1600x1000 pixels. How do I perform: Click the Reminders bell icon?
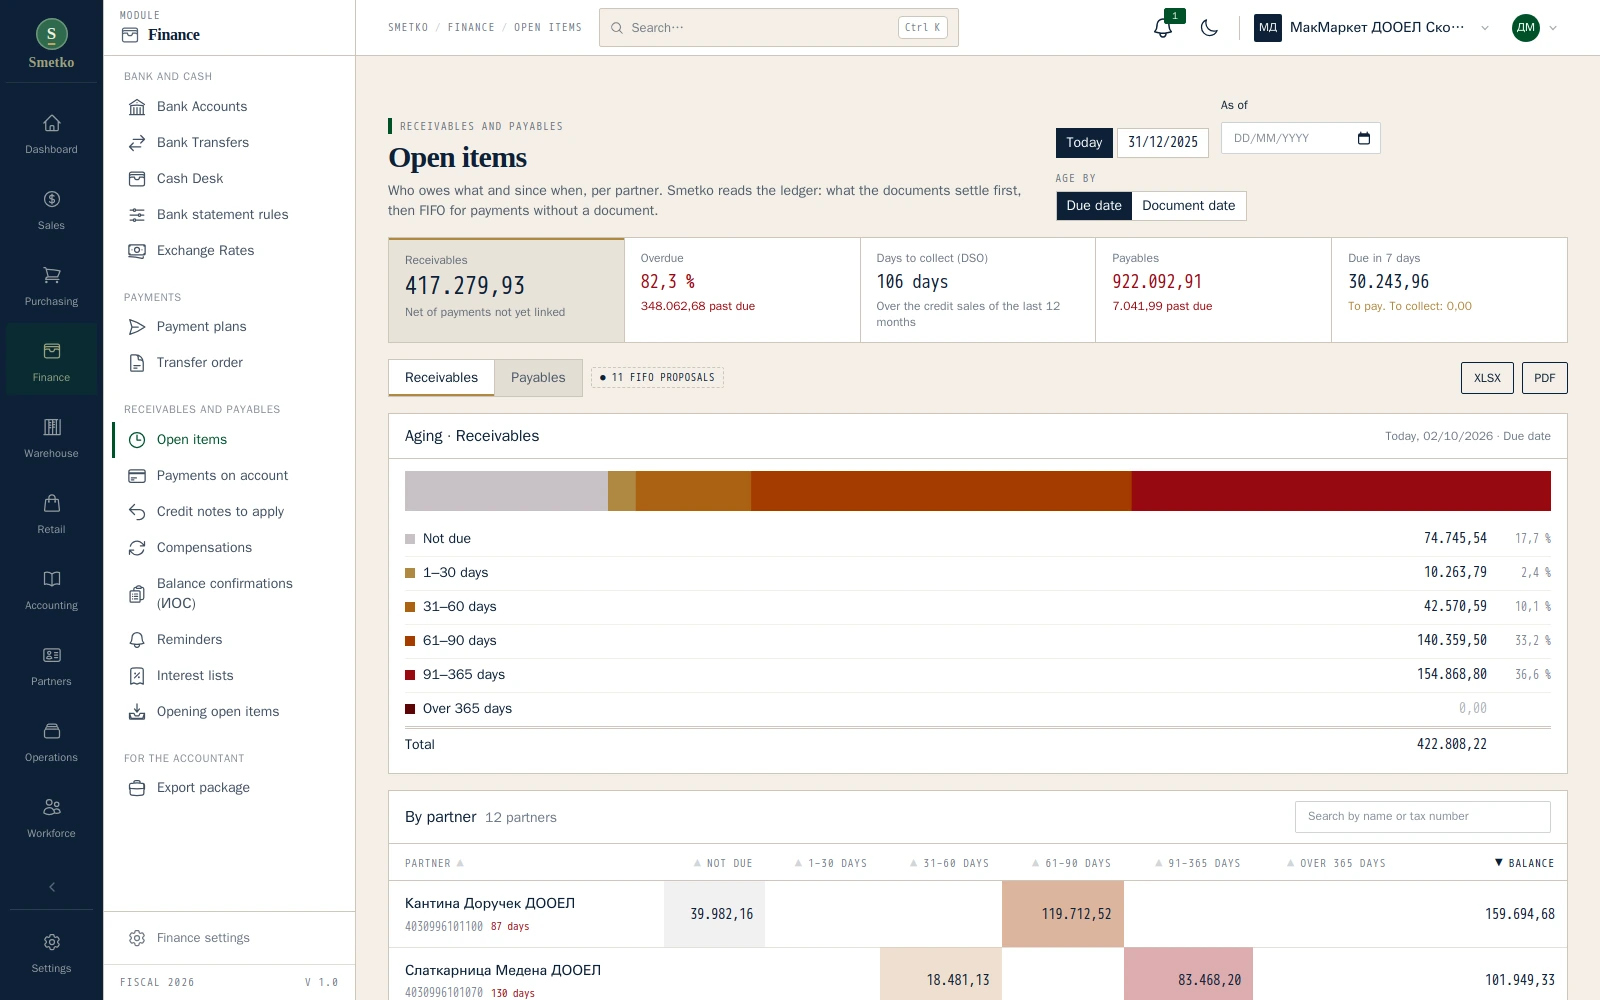[137, 640]
